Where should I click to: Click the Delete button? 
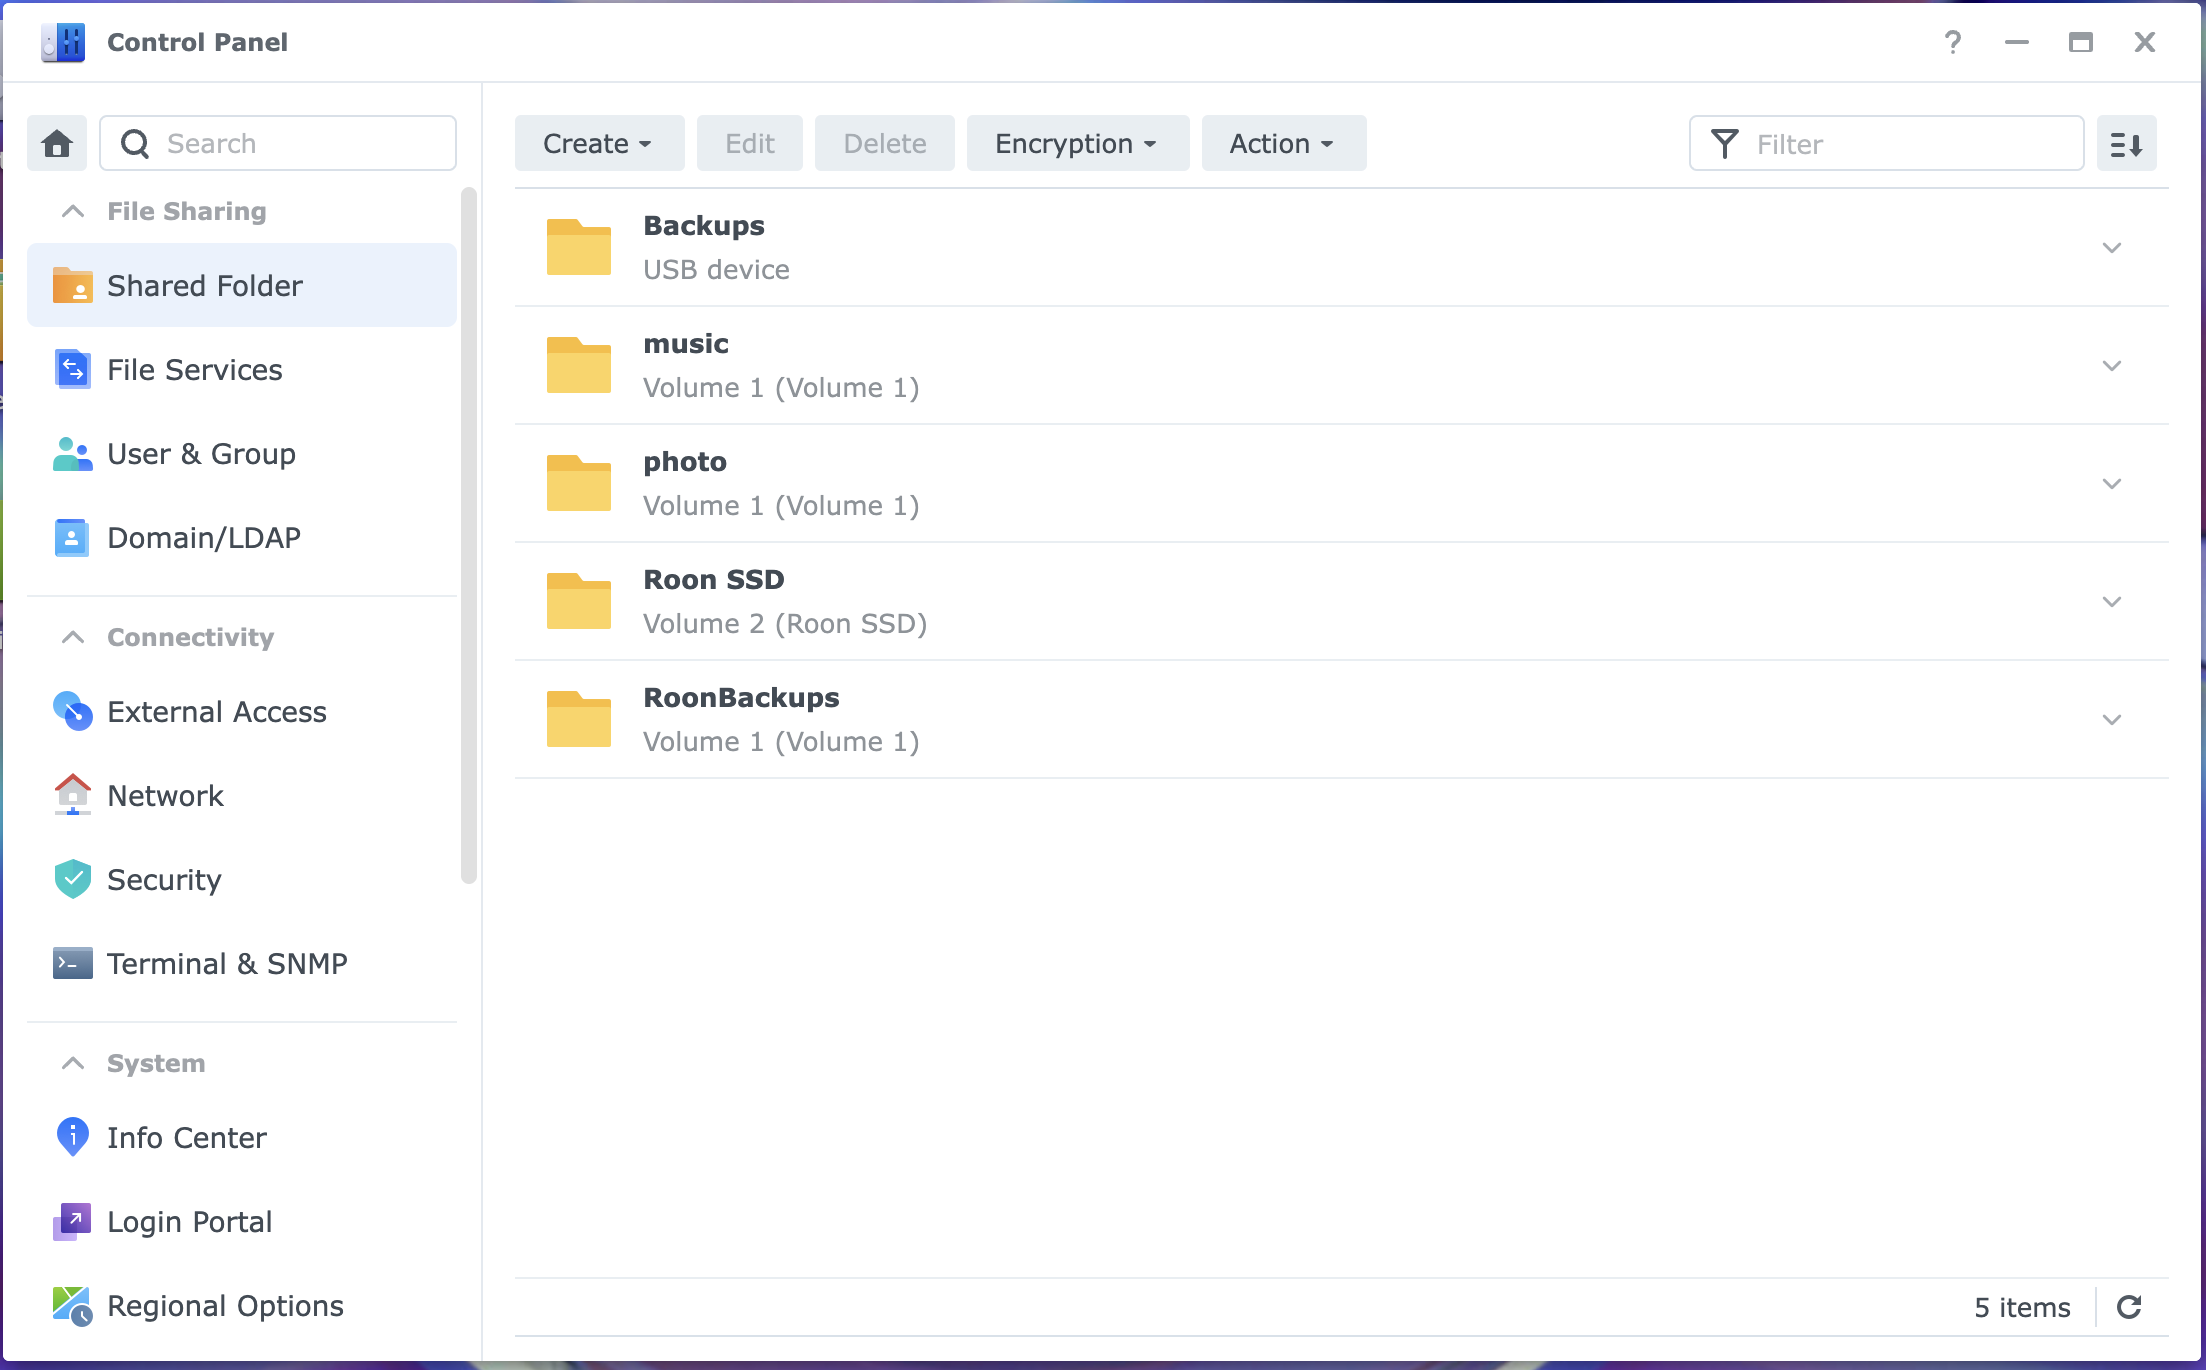(x=884, y=143)
